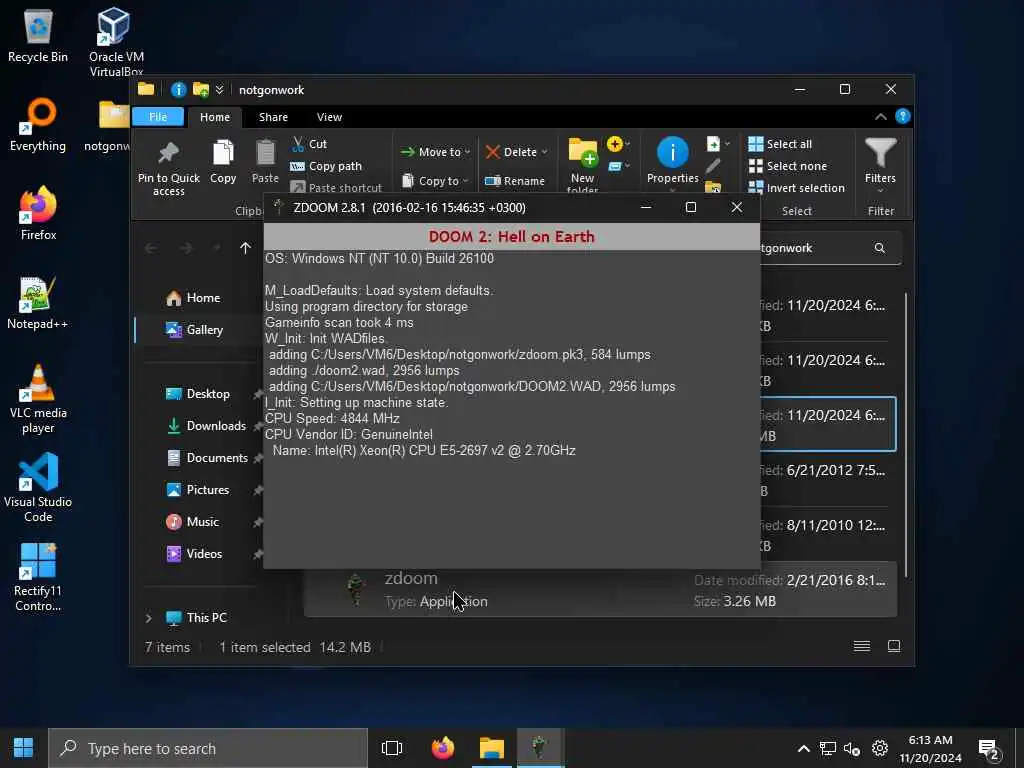Open Customize Quick Access Toolbar dropdown

(219, 89)
